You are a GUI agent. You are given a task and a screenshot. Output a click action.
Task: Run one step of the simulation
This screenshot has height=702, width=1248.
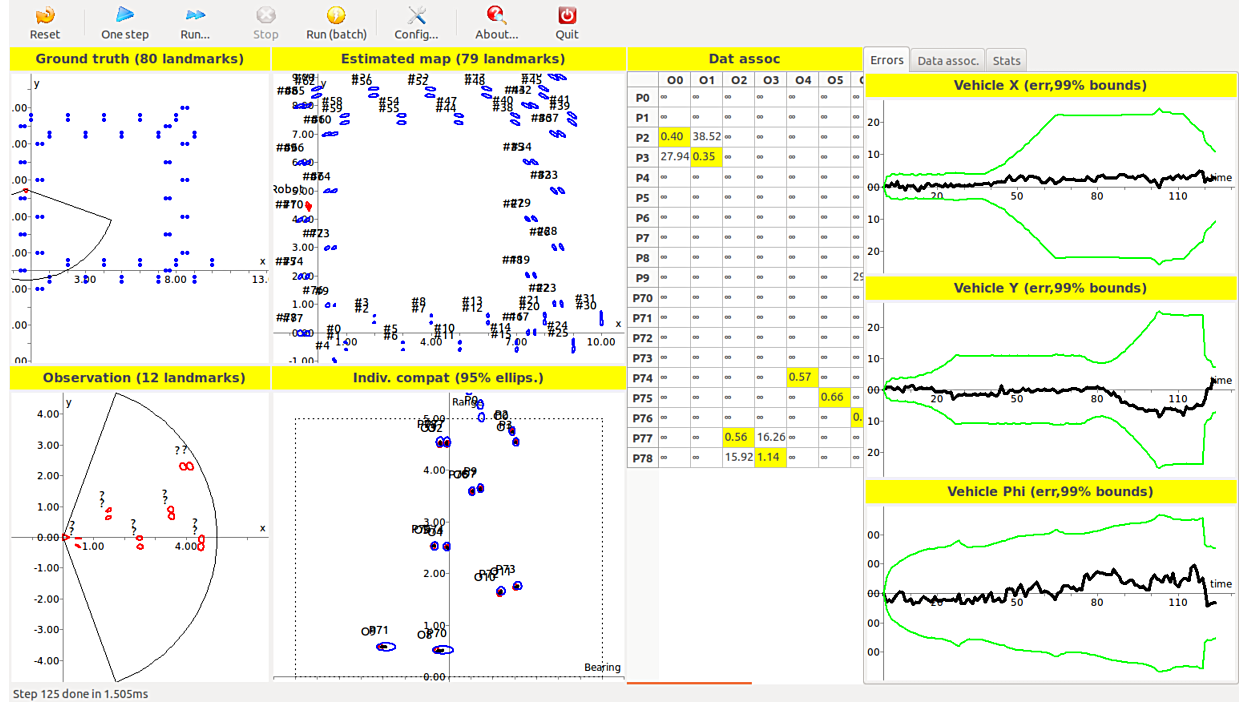(x=125, y=22)
